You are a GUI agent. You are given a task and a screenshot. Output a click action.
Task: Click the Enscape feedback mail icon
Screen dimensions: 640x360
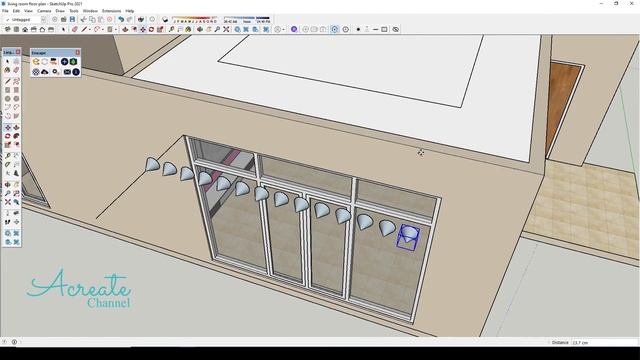click(x=67, y=72)
